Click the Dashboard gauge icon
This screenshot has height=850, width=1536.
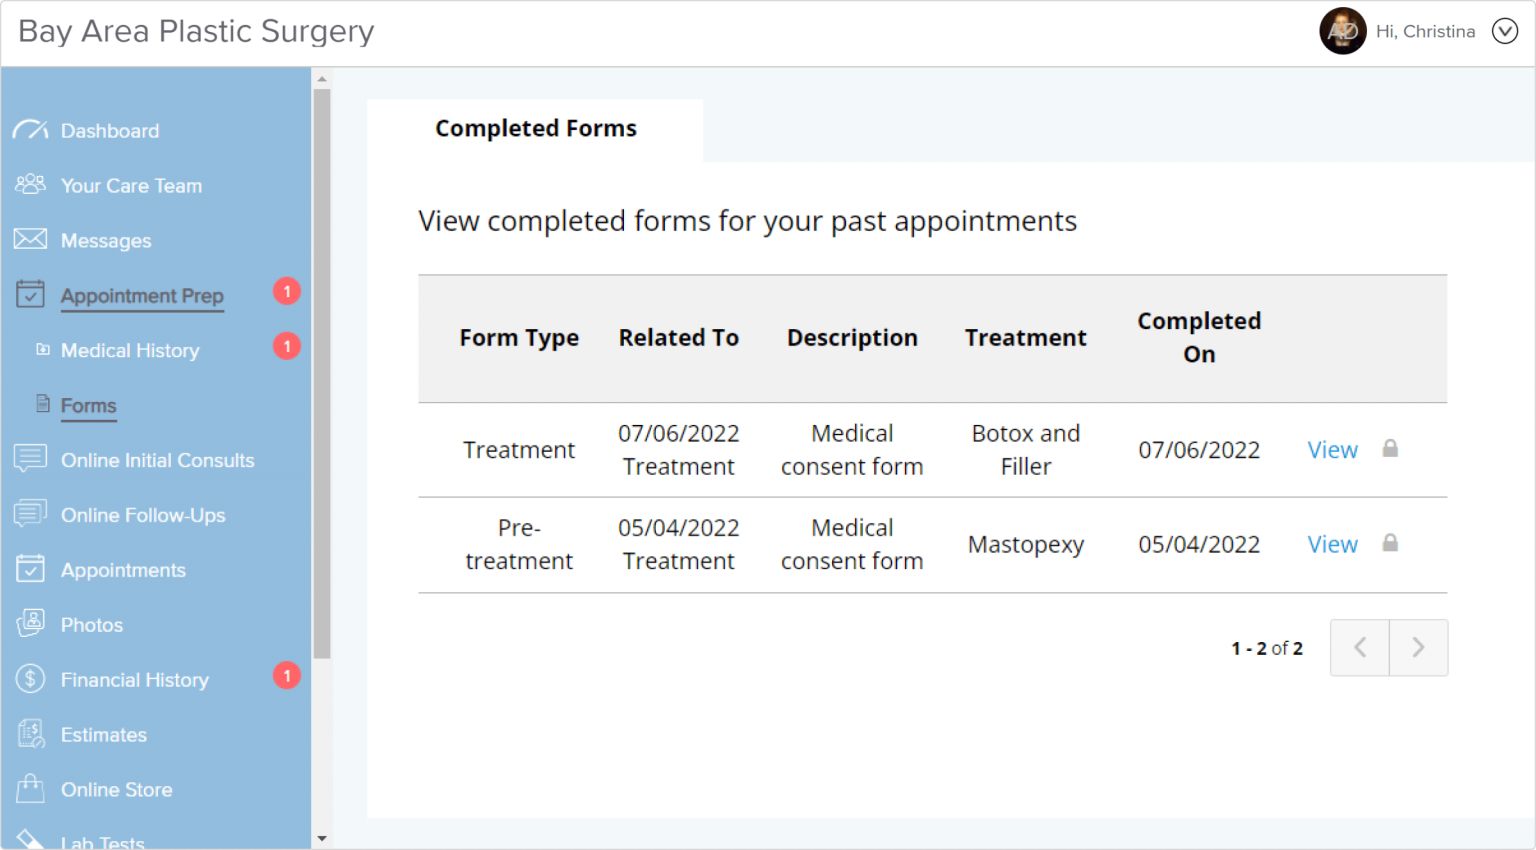tap(30, 130)
